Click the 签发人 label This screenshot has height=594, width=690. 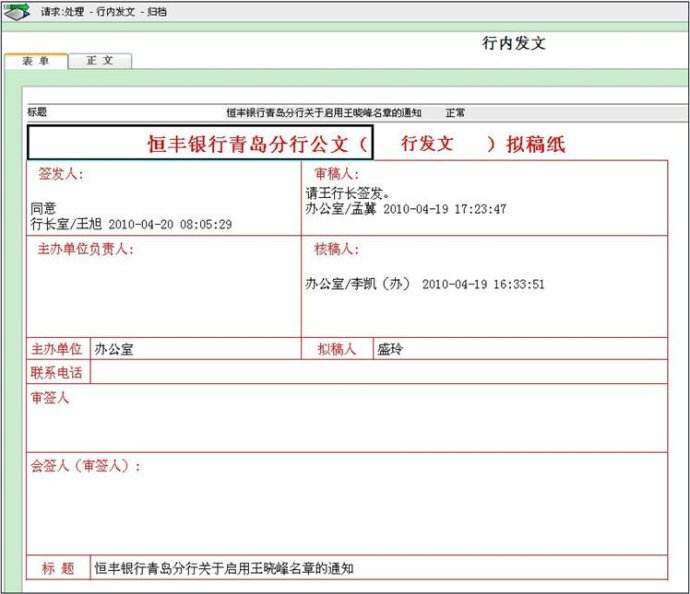(x=60, y=174)
